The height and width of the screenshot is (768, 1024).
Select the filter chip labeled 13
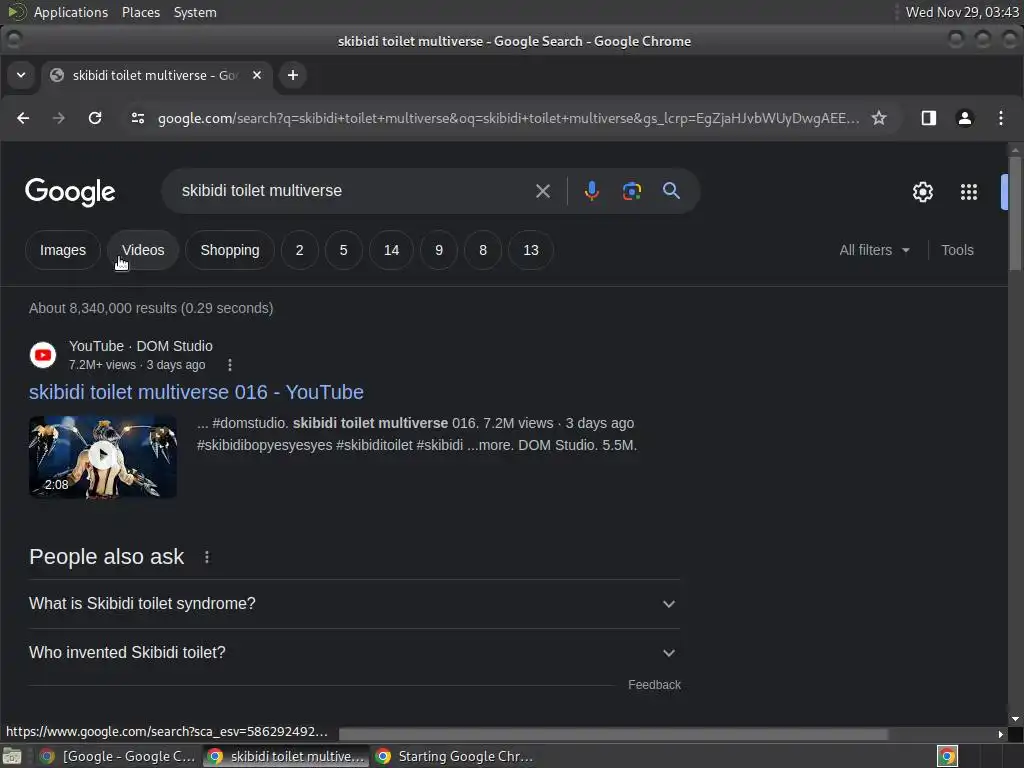(x=531, y=250)
